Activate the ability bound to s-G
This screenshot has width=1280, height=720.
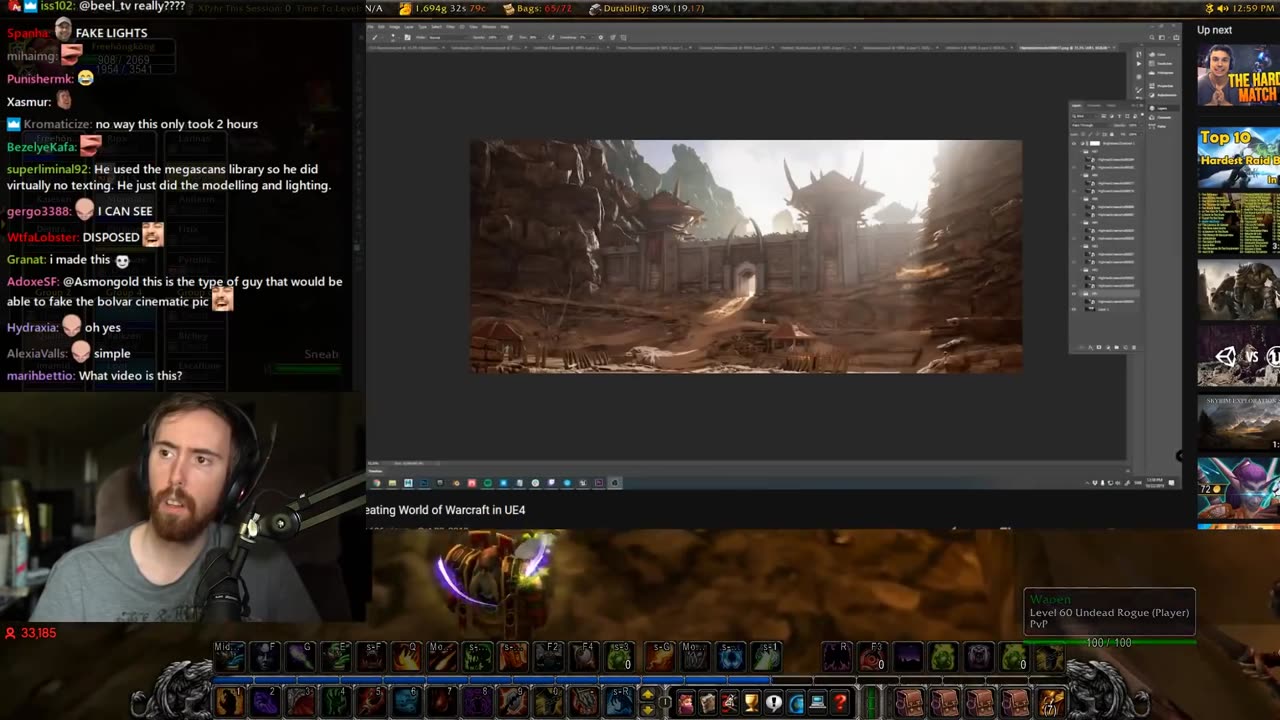[659, 656]
